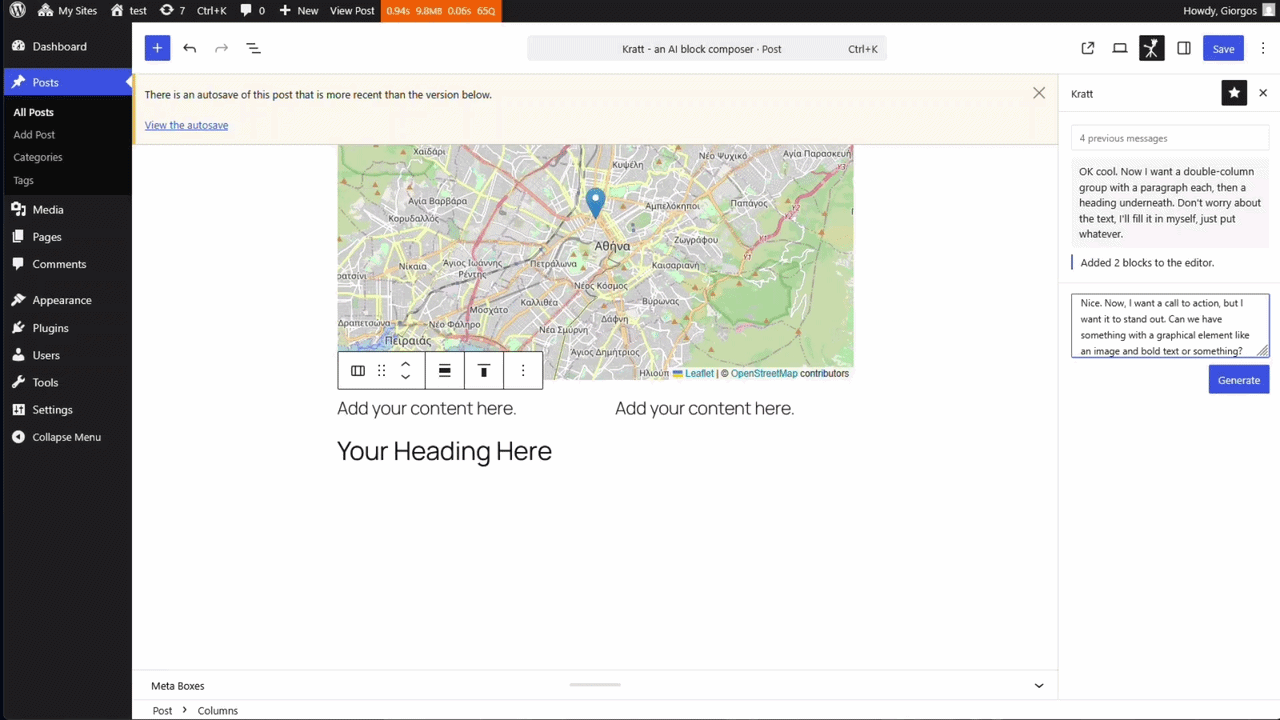Click the Ctrl+K command palette item in admin bar
1280x720 pixels.
212,10
